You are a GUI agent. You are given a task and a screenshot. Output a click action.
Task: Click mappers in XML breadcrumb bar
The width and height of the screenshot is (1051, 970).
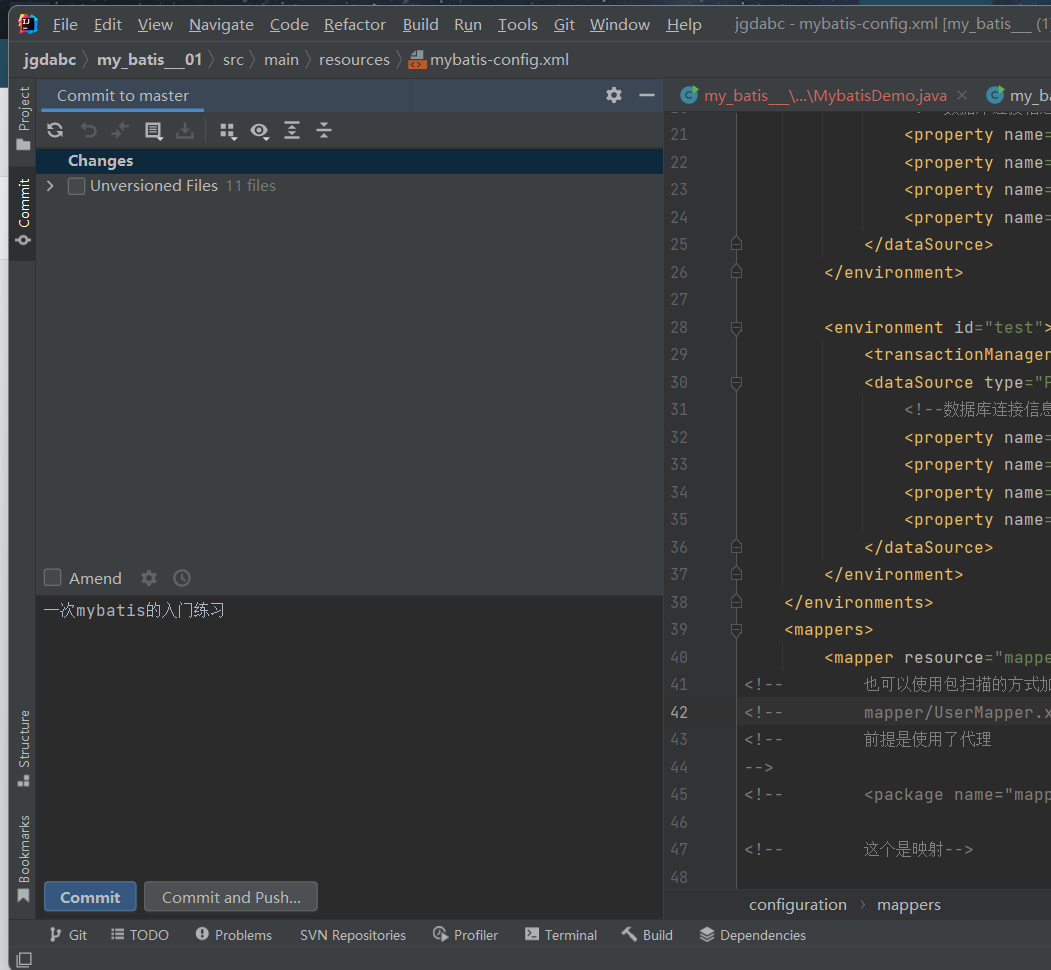coord(909,905)
